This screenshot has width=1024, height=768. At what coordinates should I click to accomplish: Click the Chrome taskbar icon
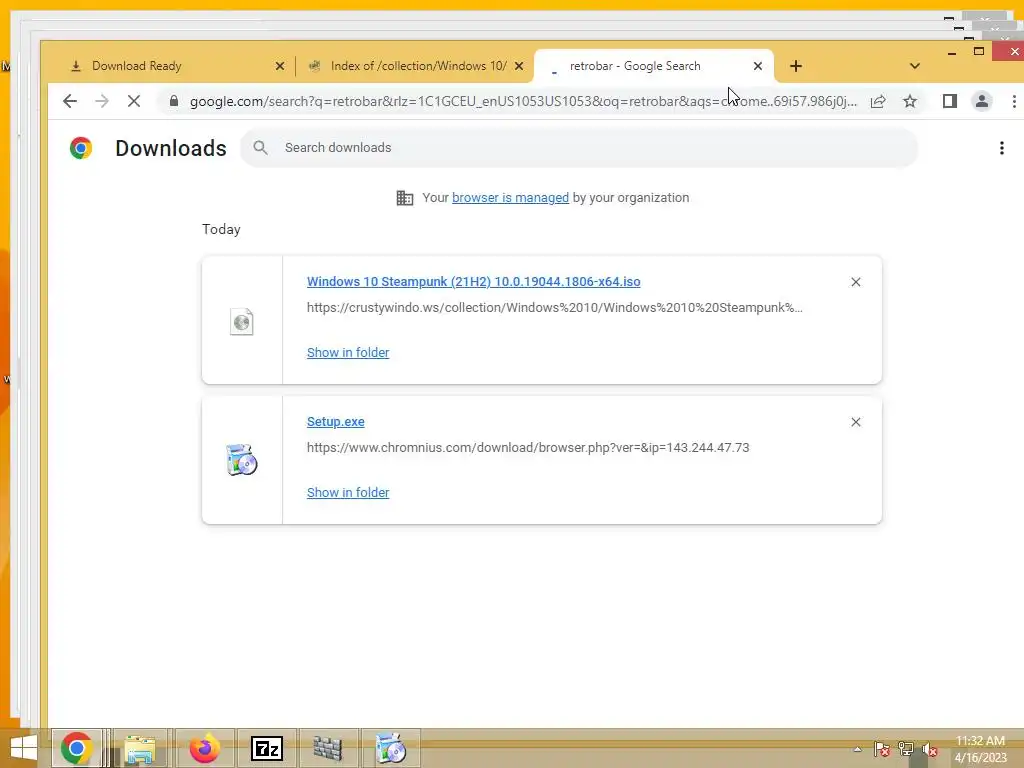76,748
